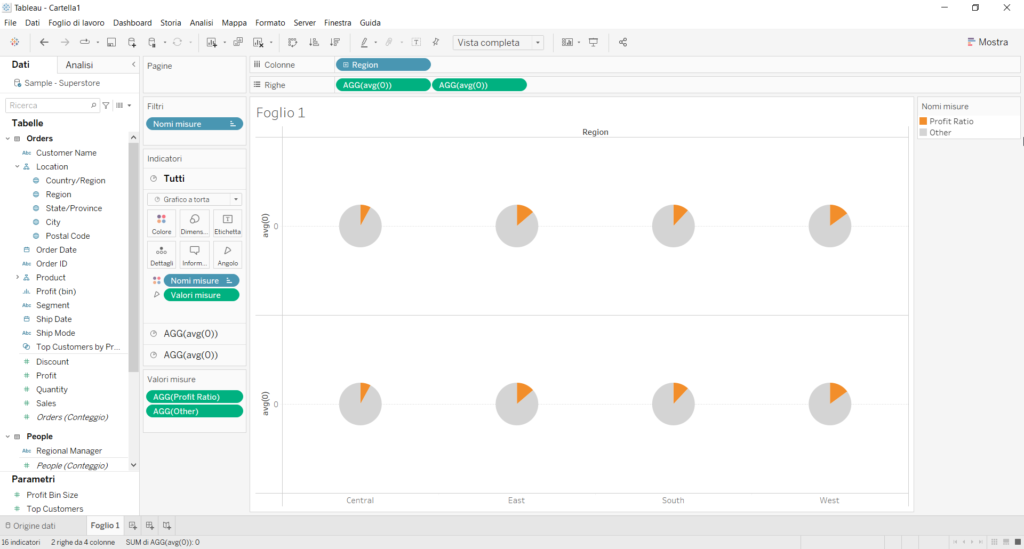
Task: Select the Discount measure field
Action: (x=52, y=362)
